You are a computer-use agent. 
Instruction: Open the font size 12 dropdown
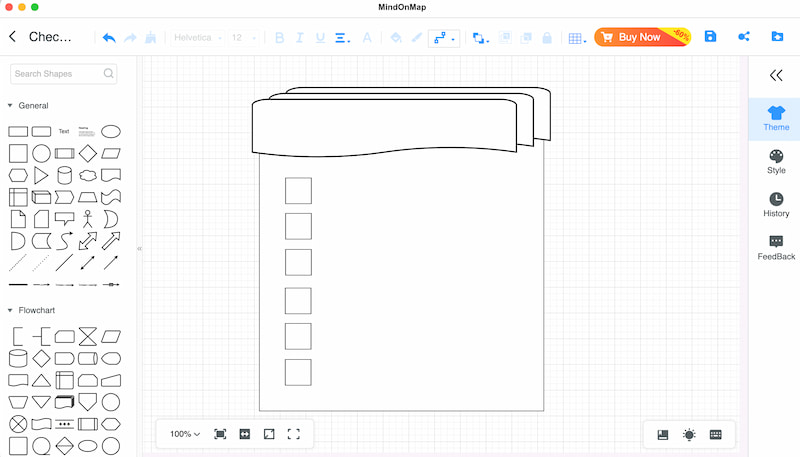tap(243, 38)
